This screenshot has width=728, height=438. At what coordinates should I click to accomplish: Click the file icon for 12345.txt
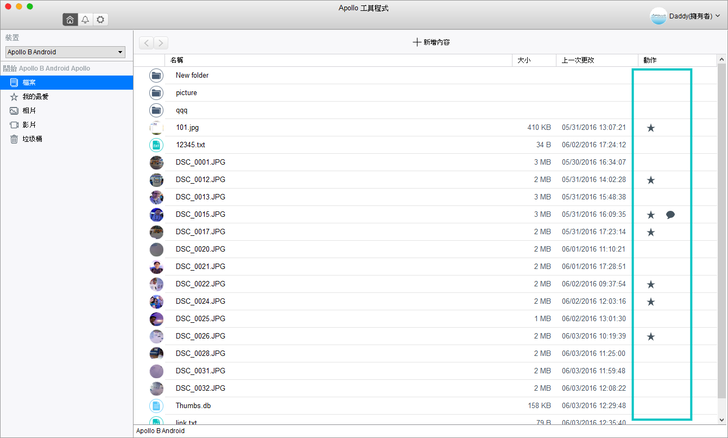click(156, 145)
